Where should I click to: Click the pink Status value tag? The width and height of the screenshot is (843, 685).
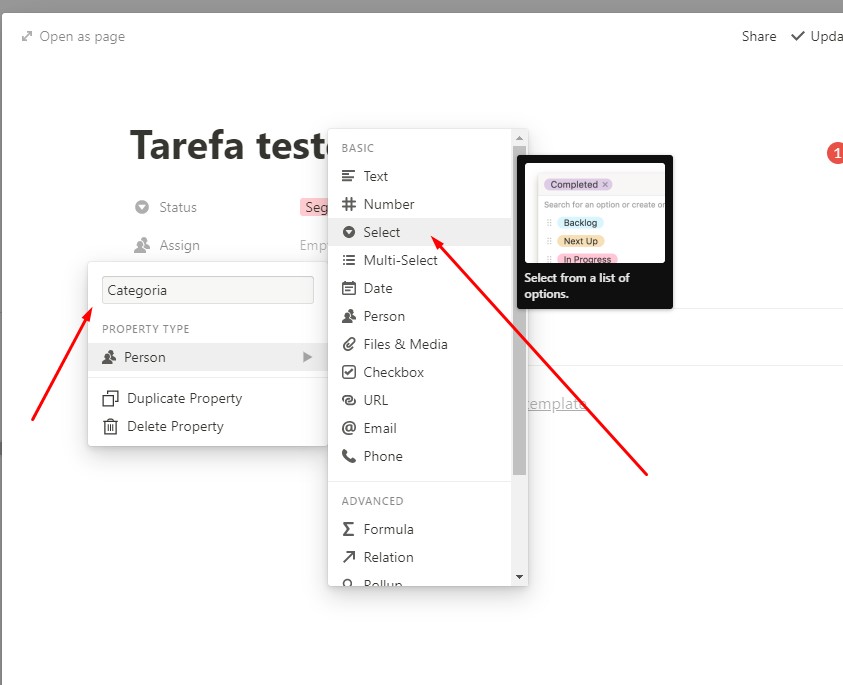pyautogui.click(x=314, y=207)
